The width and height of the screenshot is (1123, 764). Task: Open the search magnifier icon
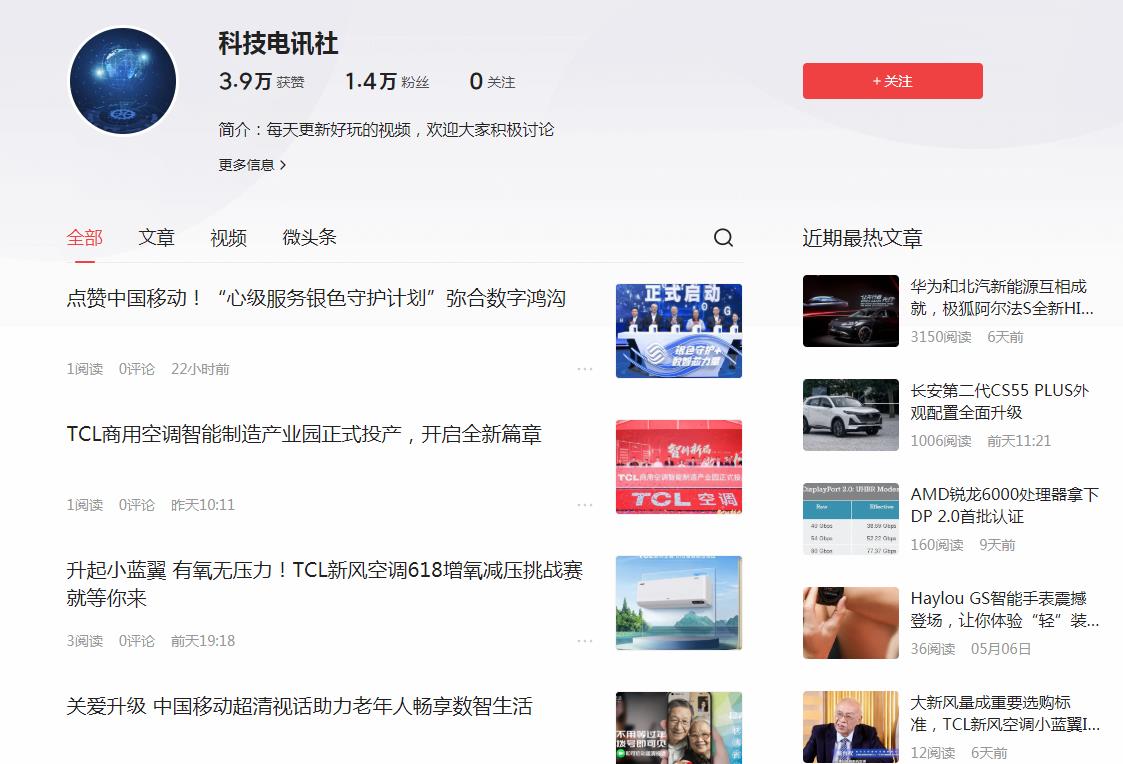(x=723, y=237)
